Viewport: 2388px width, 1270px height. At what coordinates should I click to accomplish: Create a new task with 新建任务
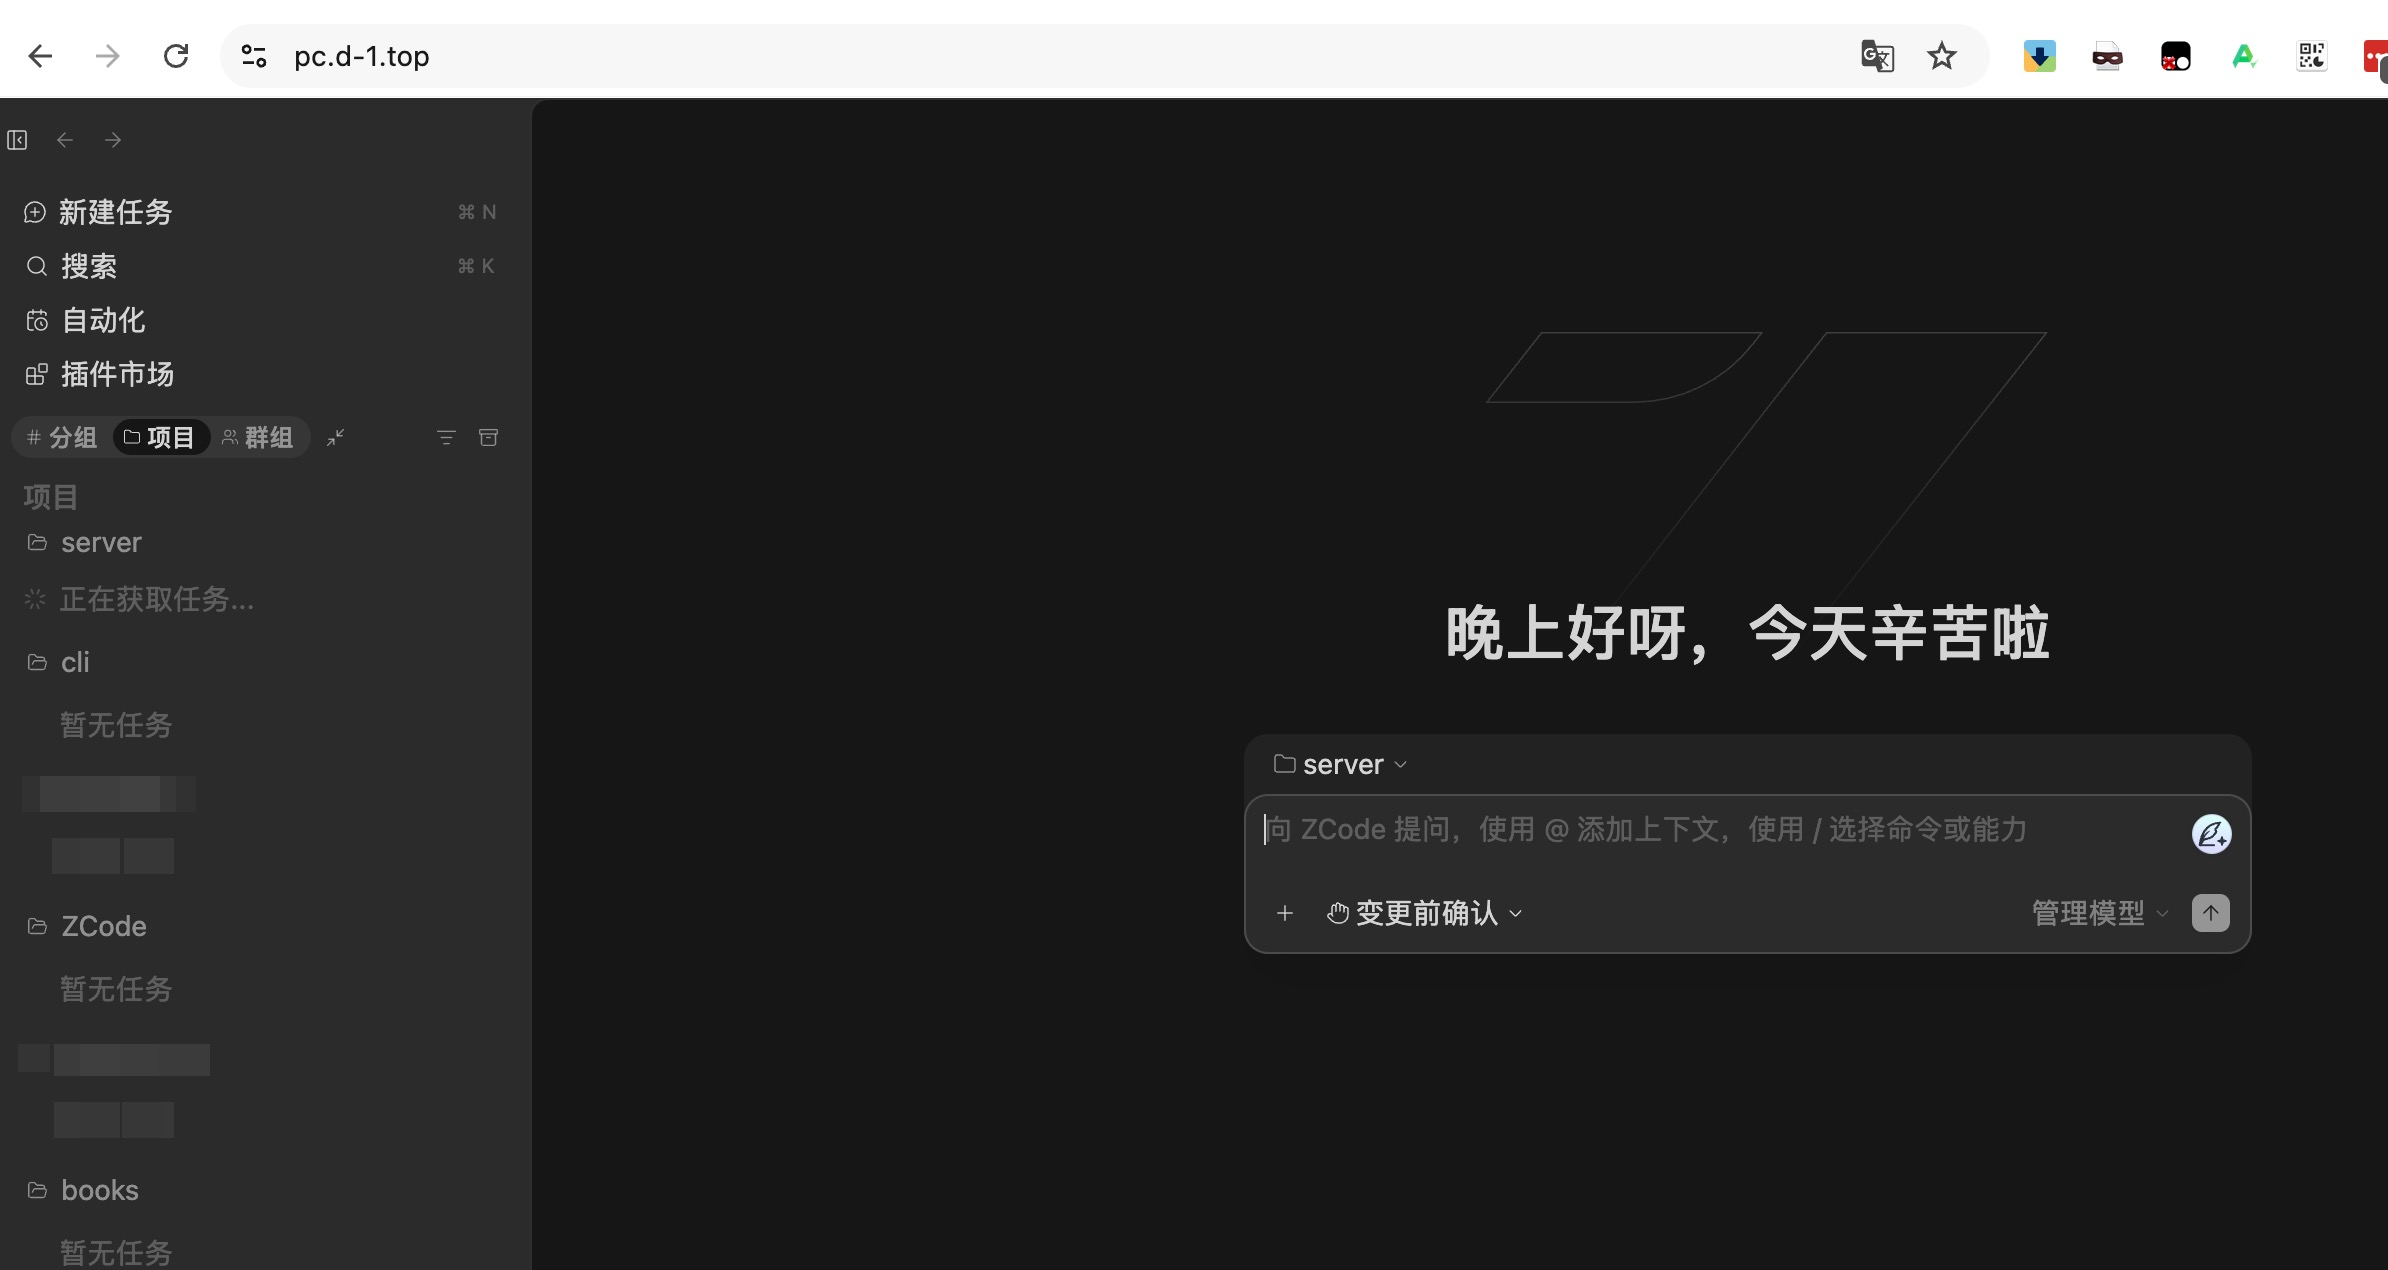point(260,212)
